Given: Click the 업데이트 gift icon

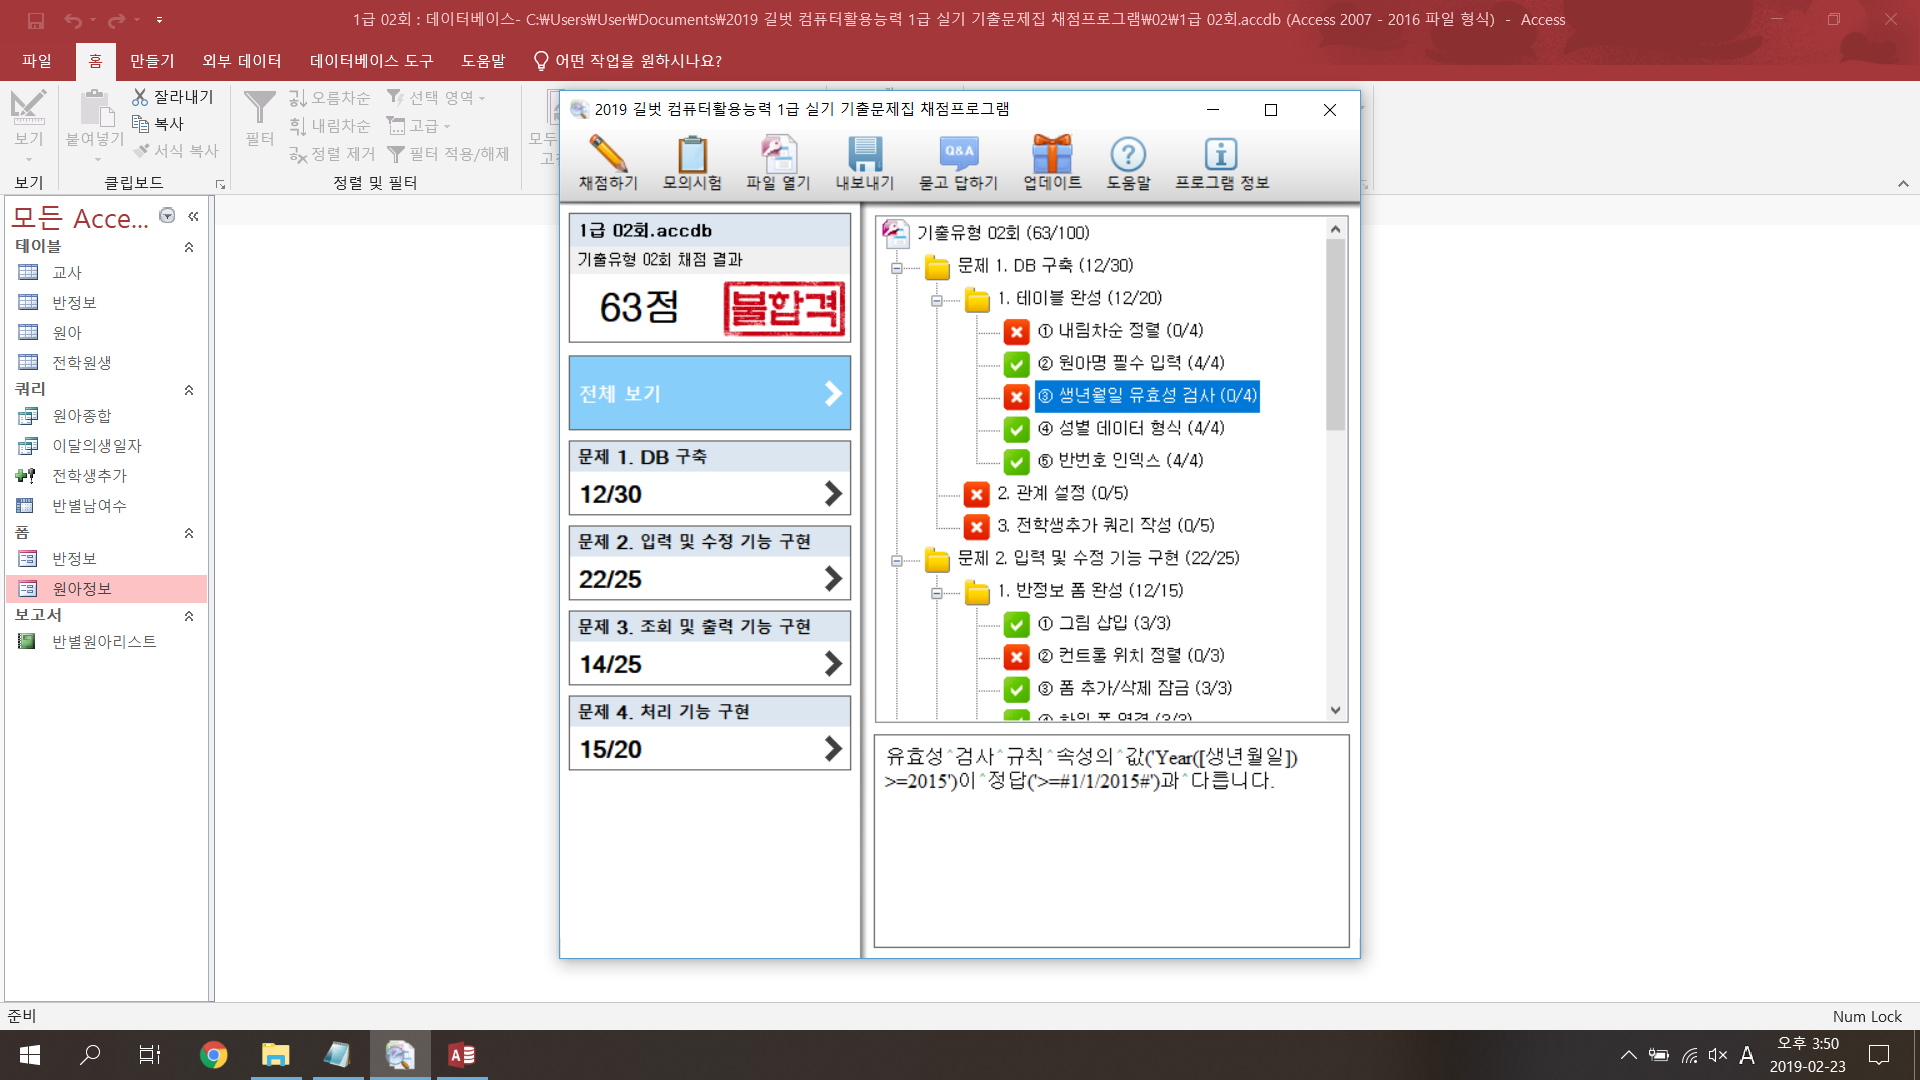Looking at the screenshot, I should click(x=1052, y=155).
